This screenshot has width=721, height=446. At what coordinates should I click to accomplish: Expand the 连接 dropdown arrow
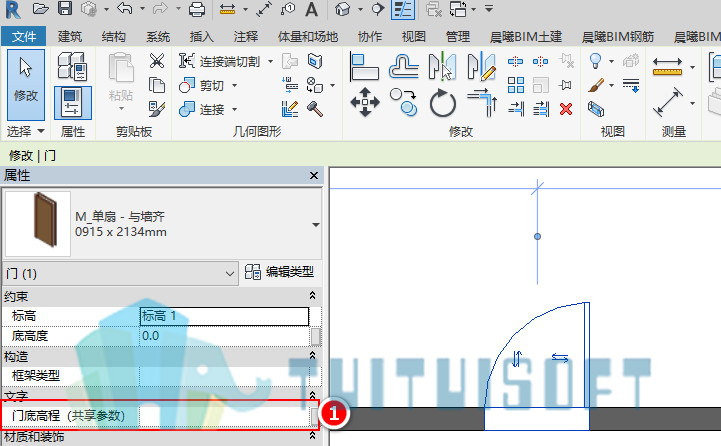click(x=235, y=109)
